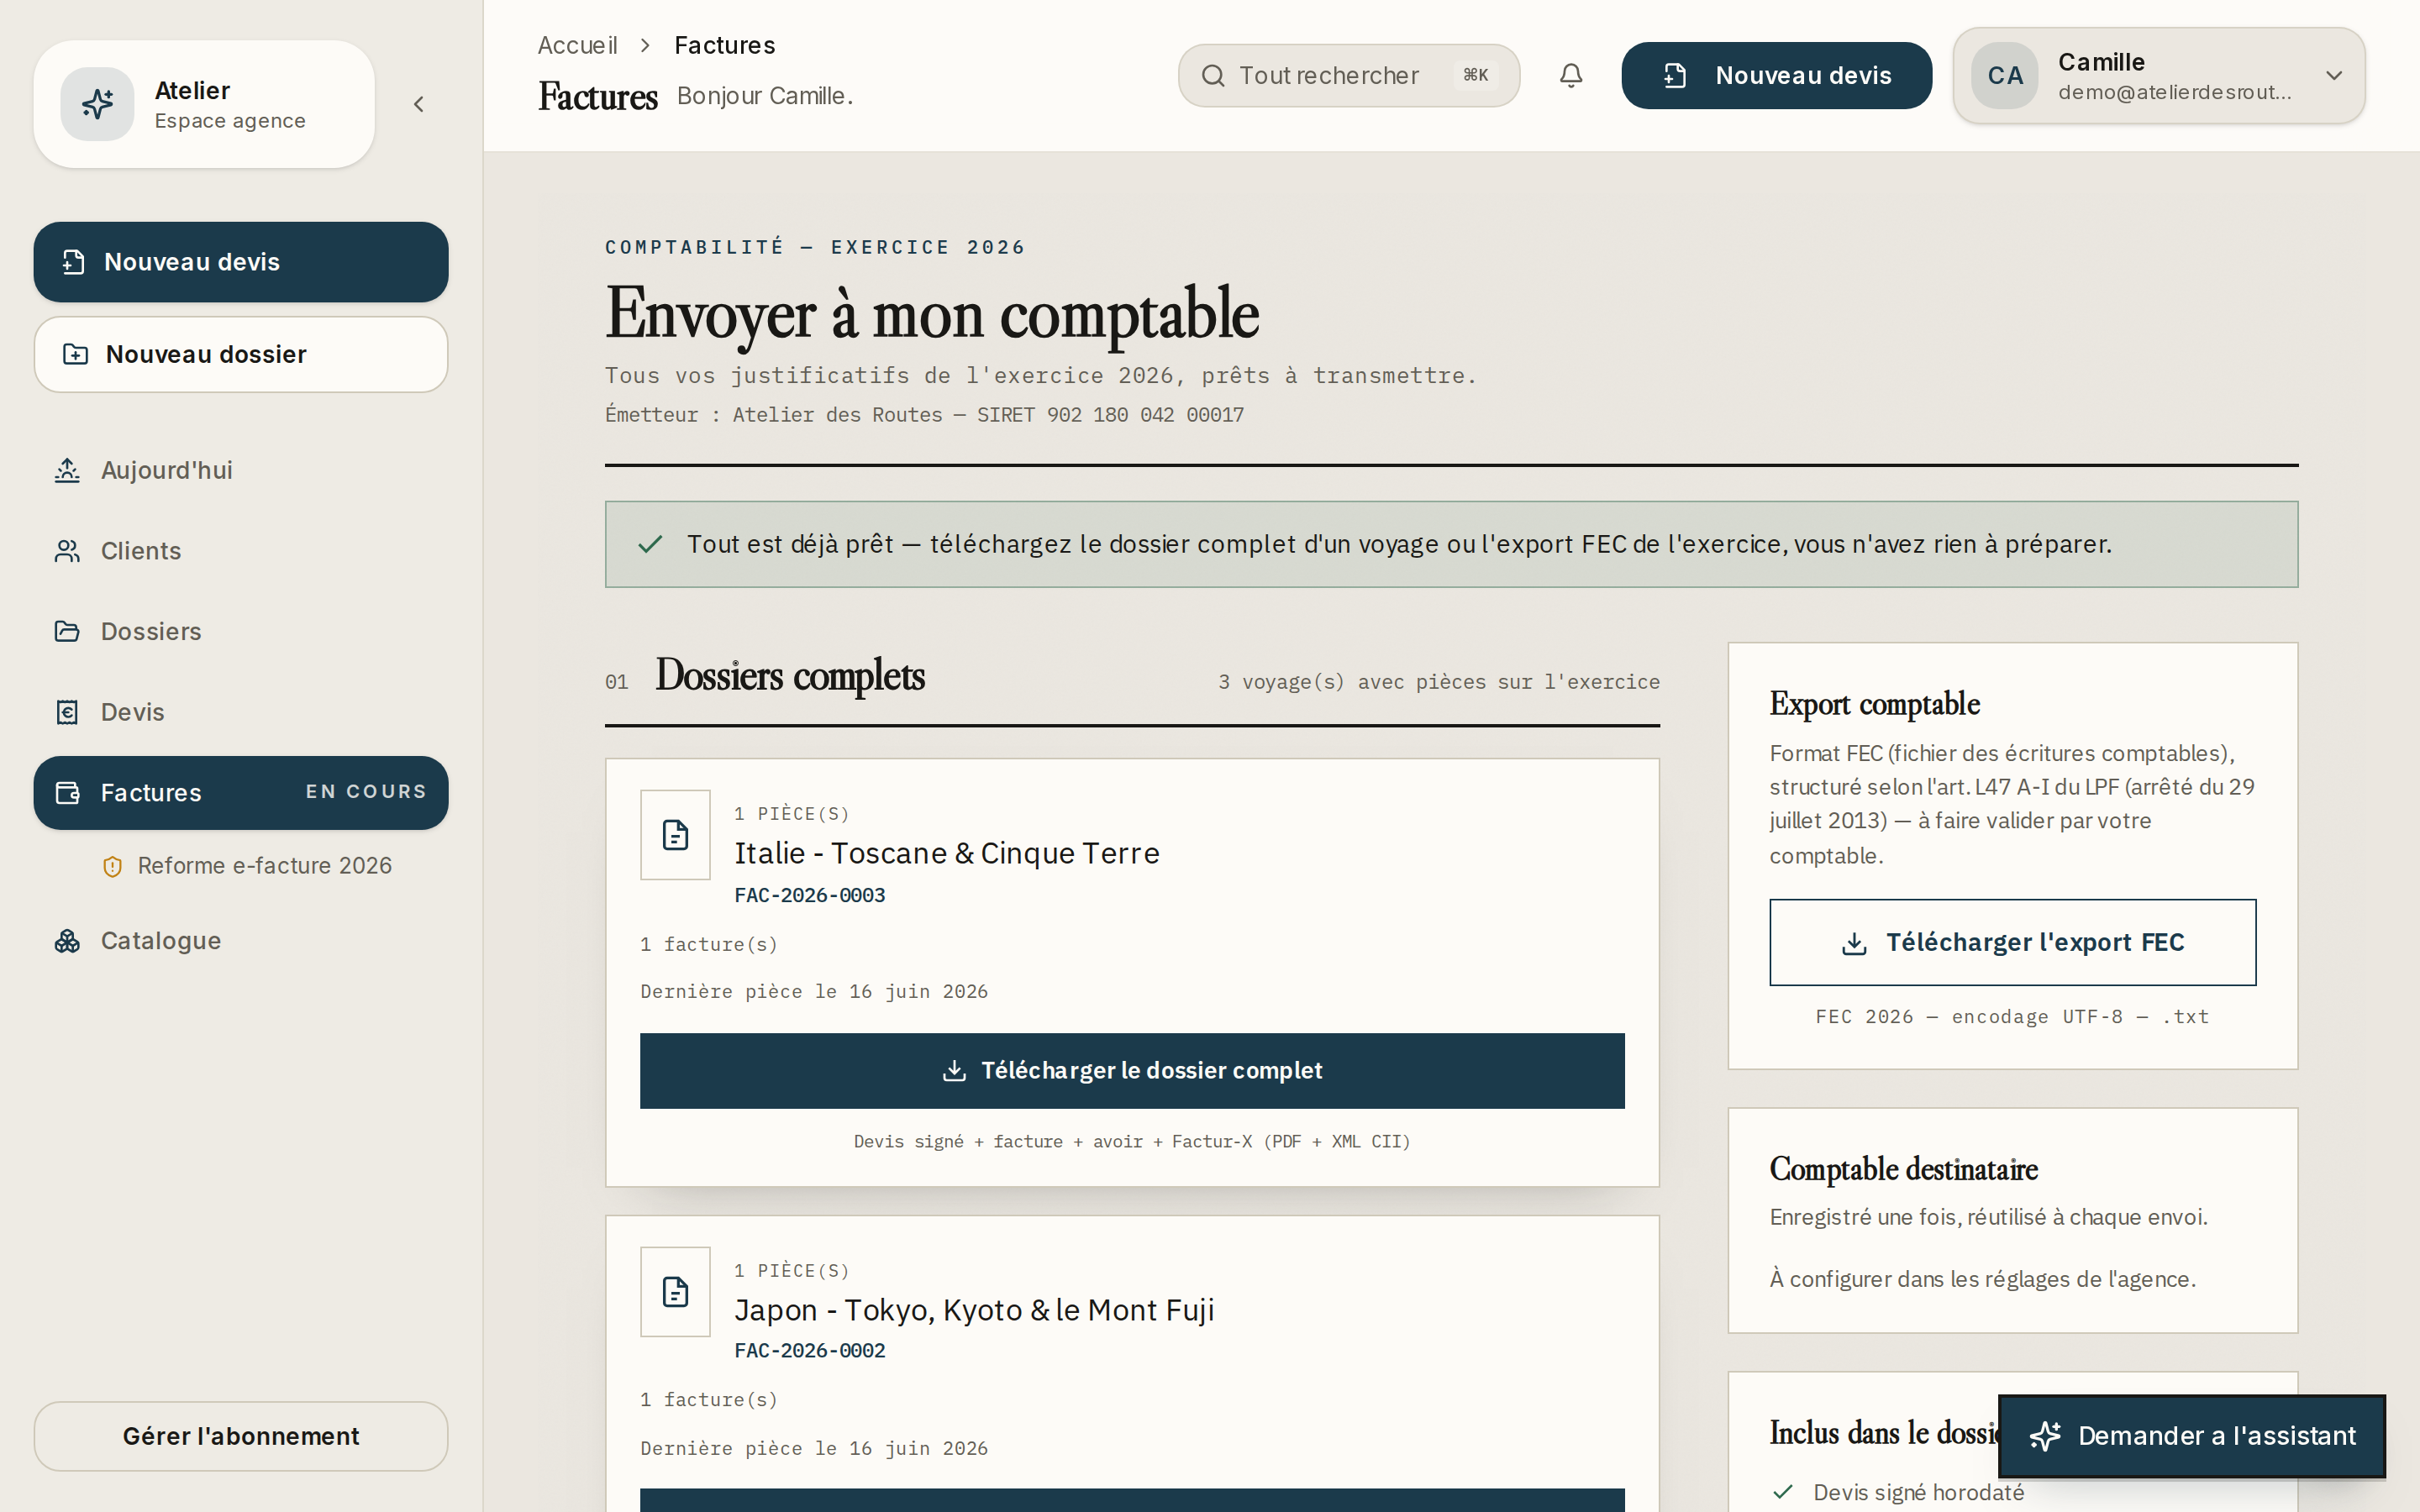Click the Dossiers complets section heading
The width and height of the screenshot is (2420, 1512).
[790, 676]
